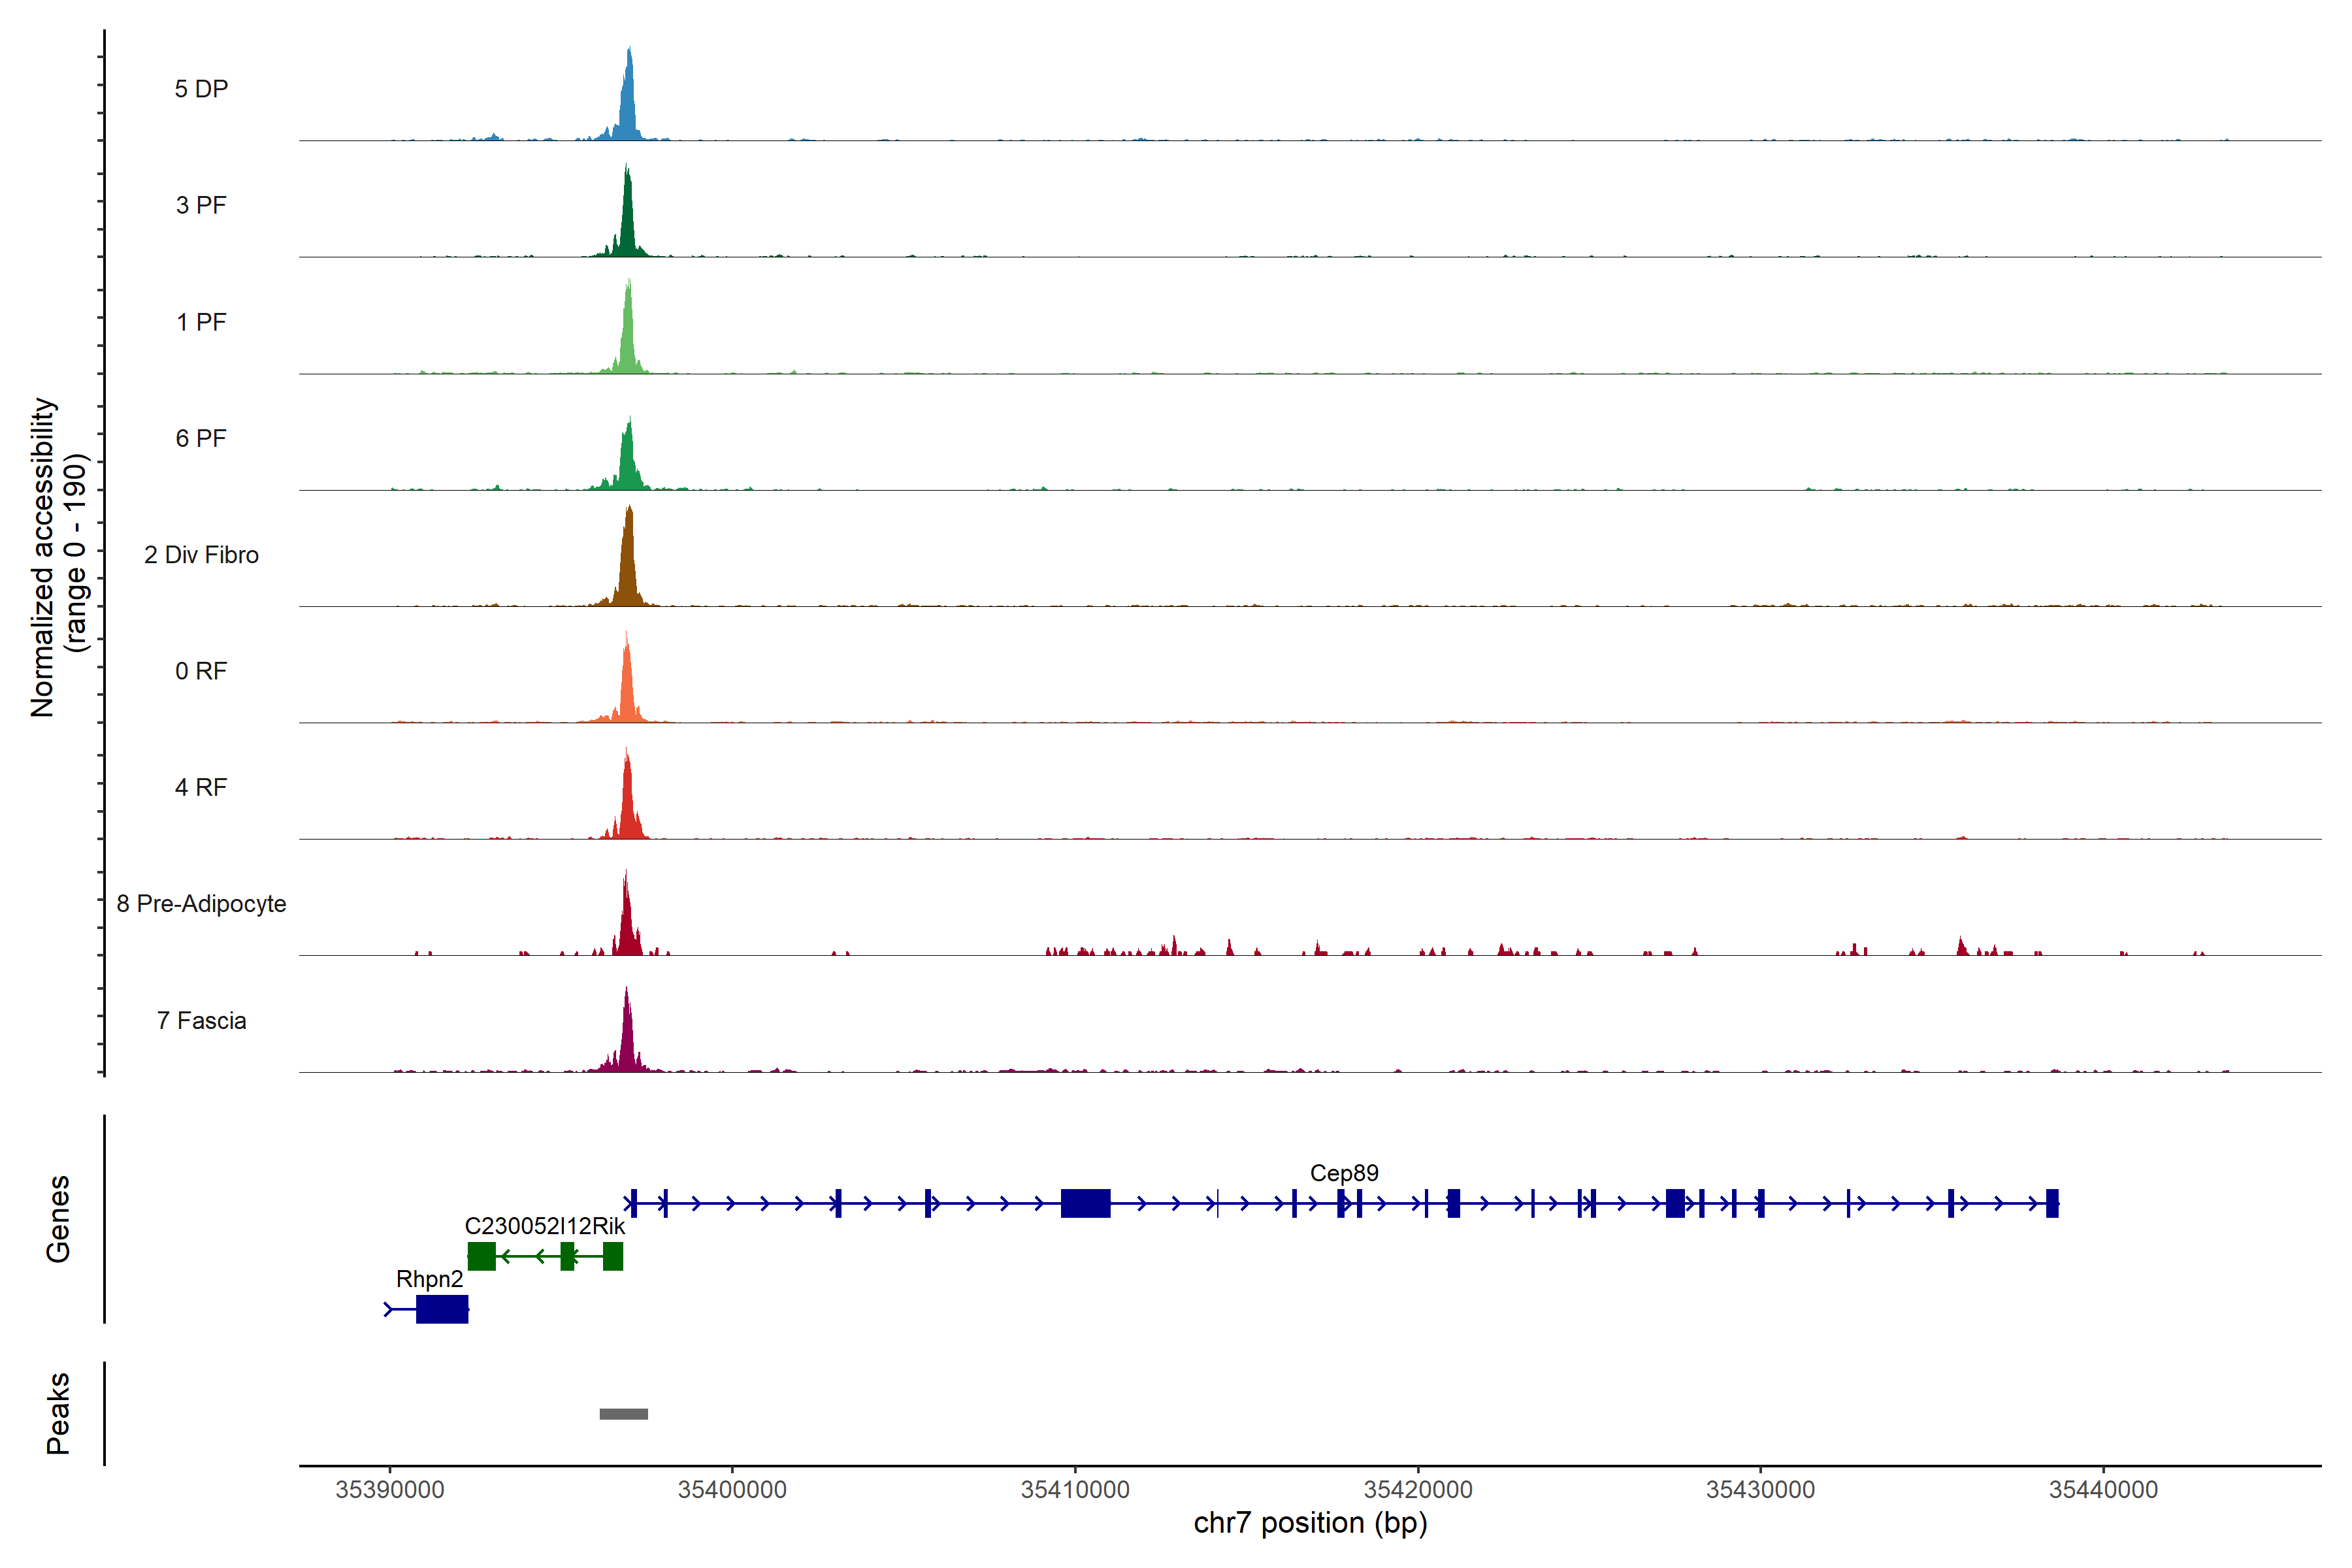Click the large Cep89 exon block
This screenshot has height=1568, width=2352.
[x=1085, y=1203]
